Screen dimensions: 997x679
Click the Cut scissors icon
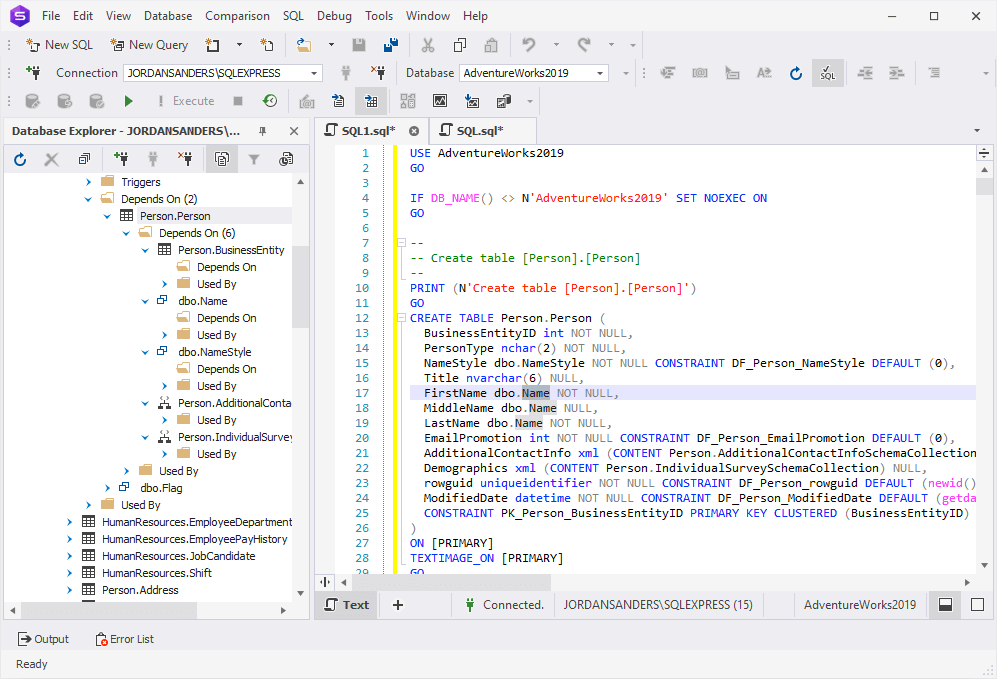(x=428, y=45)
